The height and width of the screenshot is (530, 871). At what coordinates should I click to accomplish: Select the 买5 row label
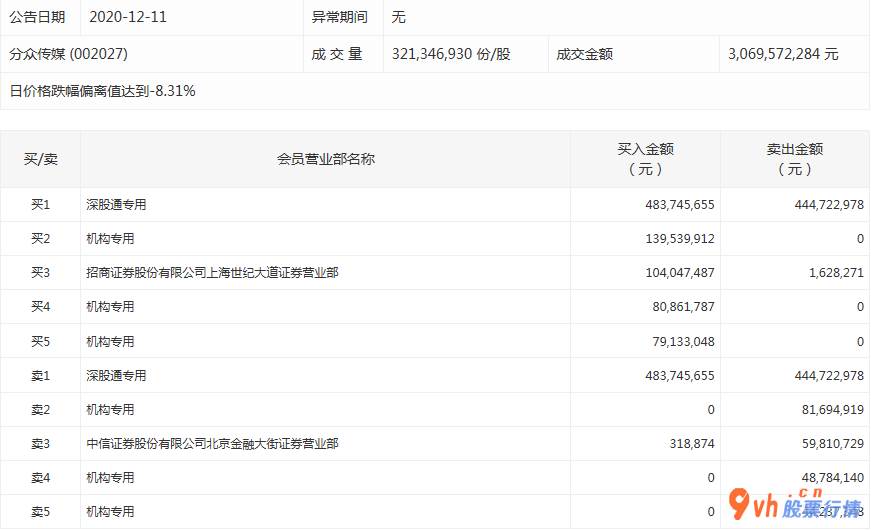(41, 342)
